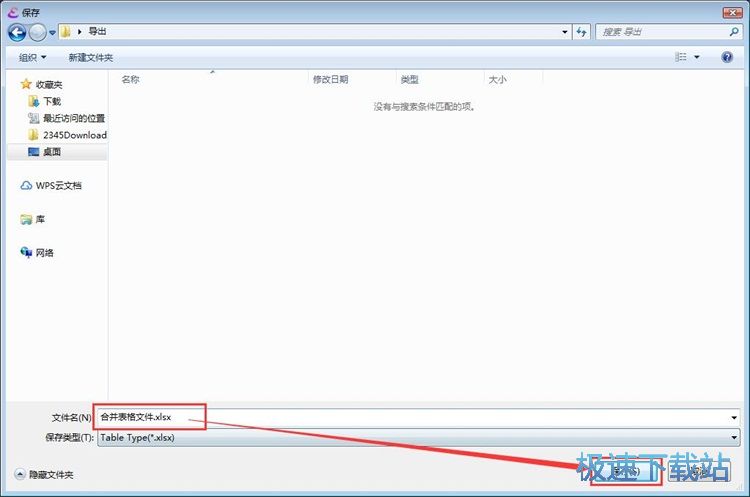Open the view options dropdown arrow
The image size is (750, 497).
pos(697,57)
